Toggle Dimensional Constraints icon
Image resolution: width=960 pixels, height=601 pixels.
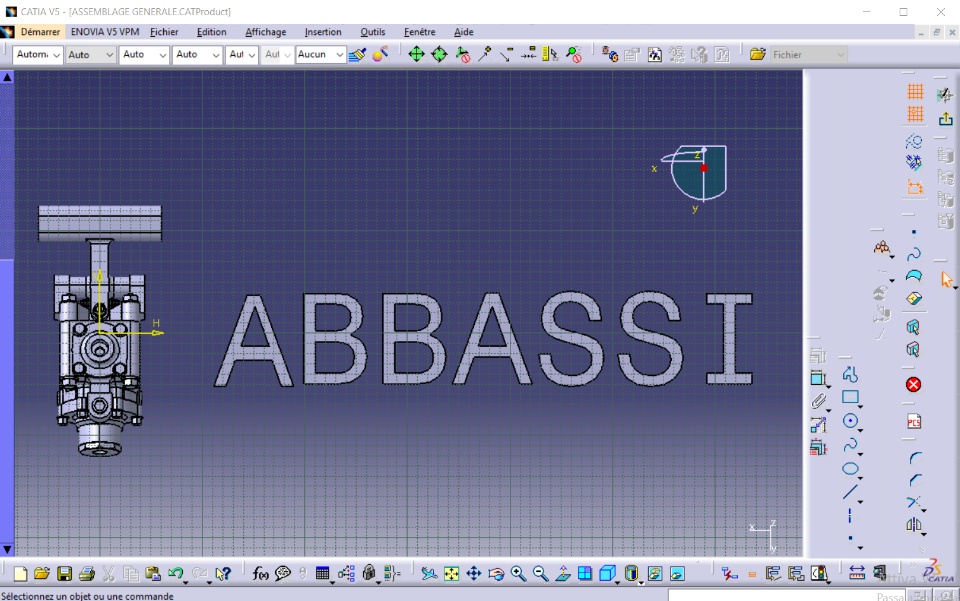(x=915, y=187)
